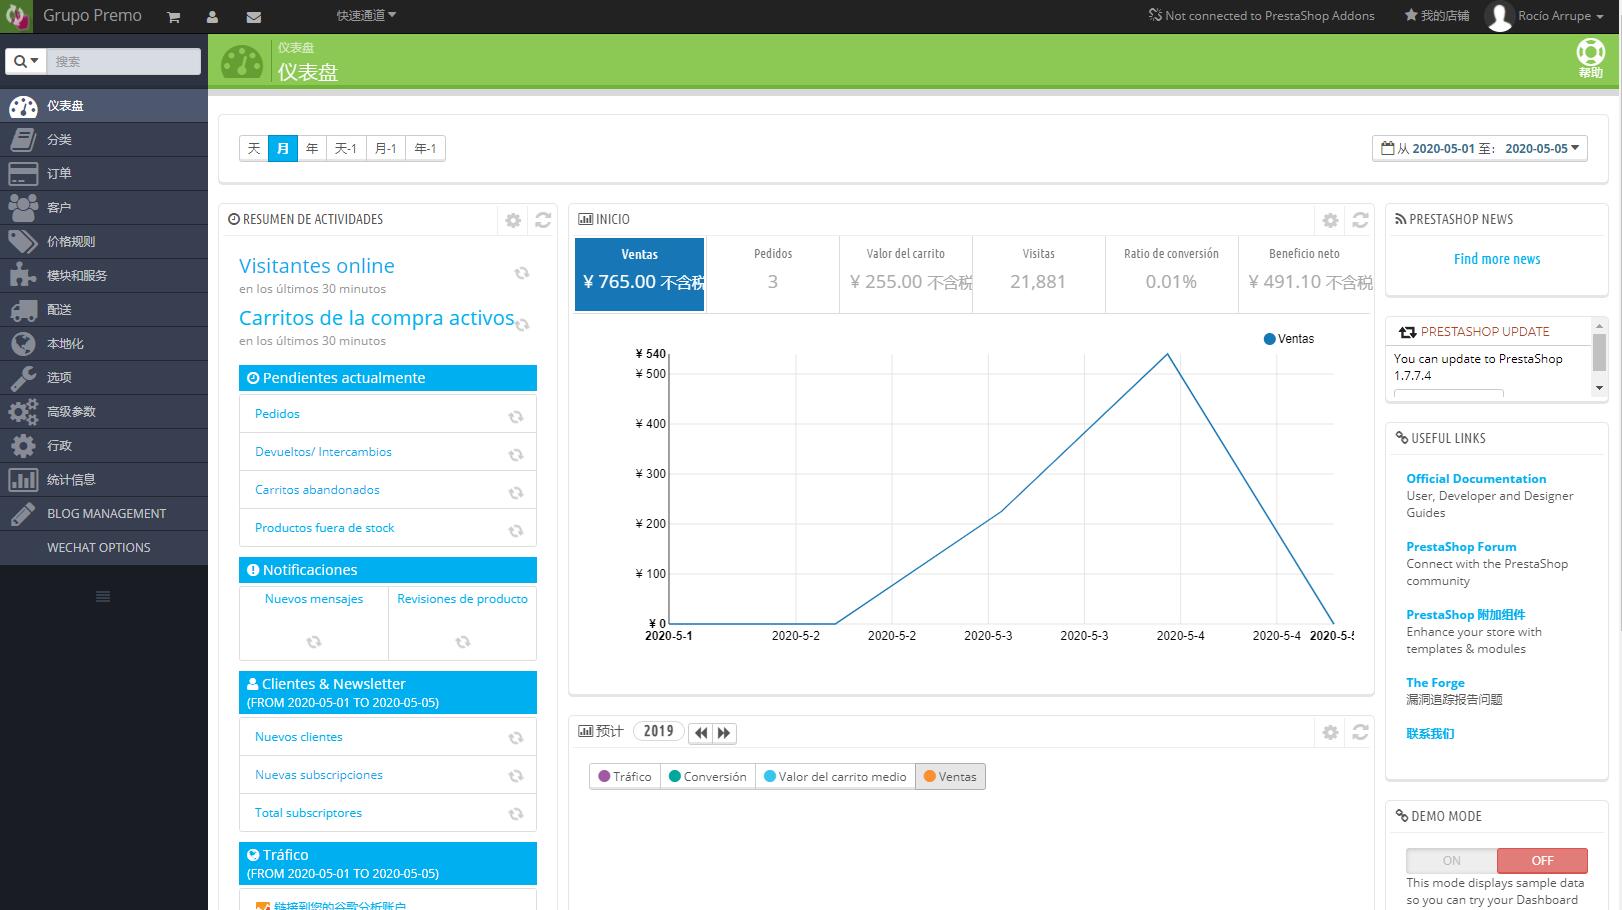Refresh the Resumen de Actividades panel
Viewport: 1622px width, 910px height.
click(543, 220)
